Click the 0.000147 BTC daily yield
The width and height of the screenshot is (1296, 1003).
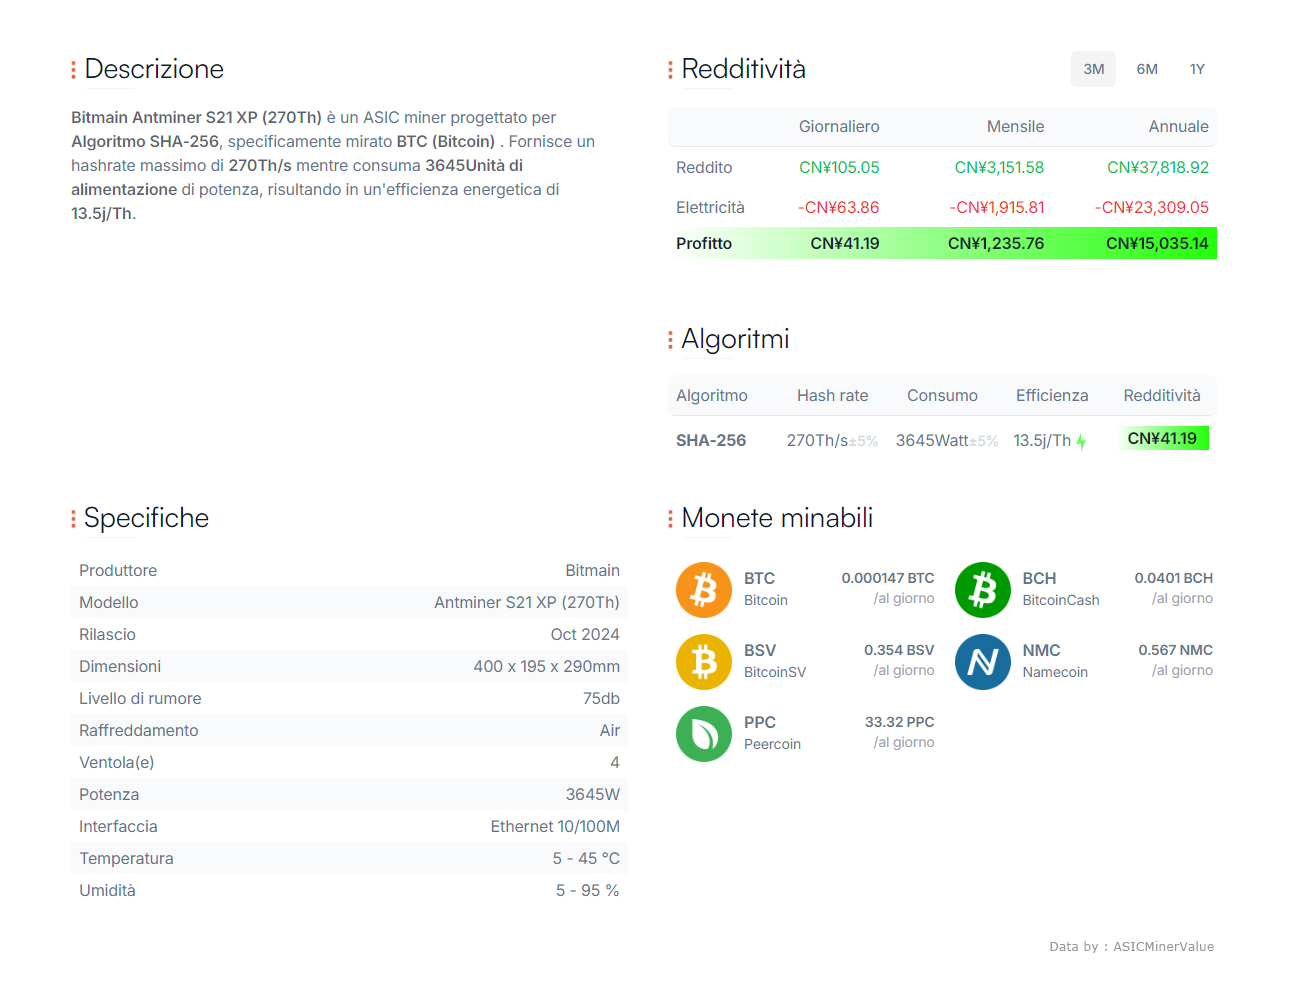888,578
